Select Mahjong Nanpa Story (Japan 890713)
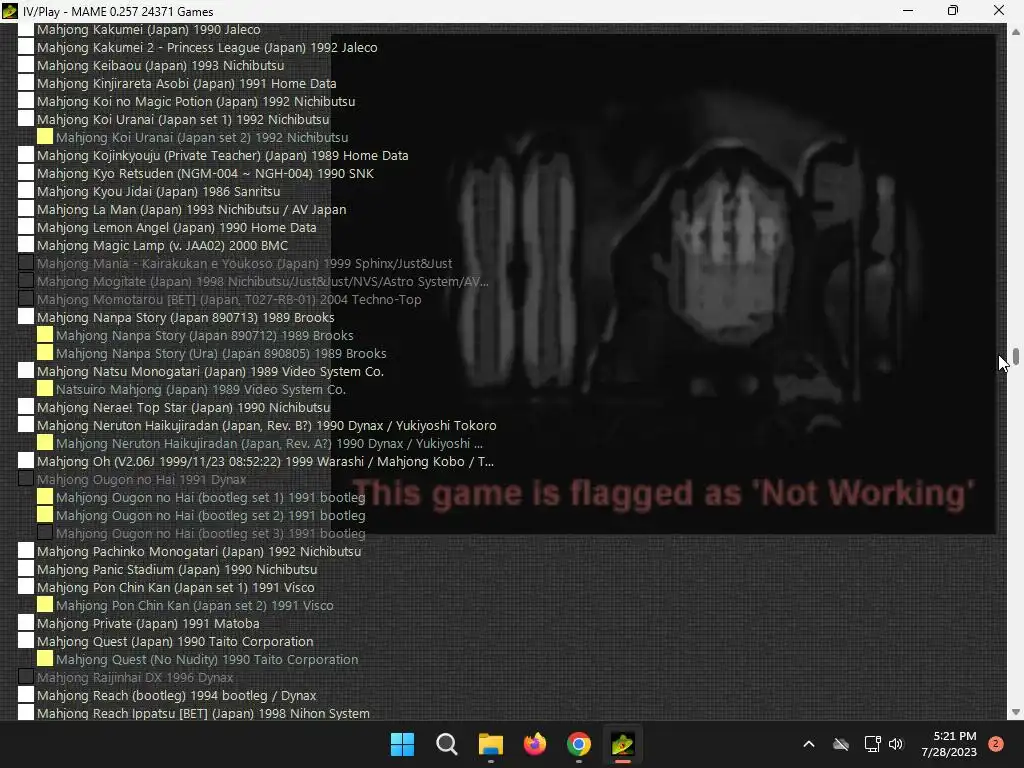 click(185, 317)
